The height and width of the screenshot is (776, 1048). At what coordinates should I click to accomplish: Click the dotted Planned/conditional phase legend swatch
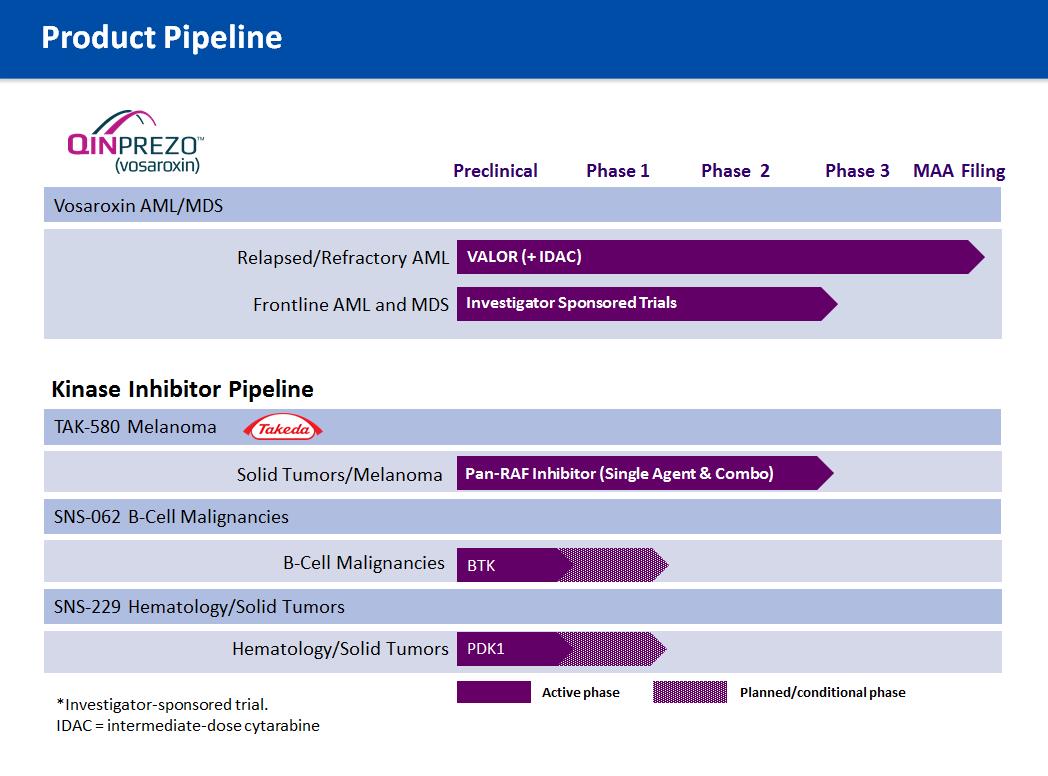689,692
